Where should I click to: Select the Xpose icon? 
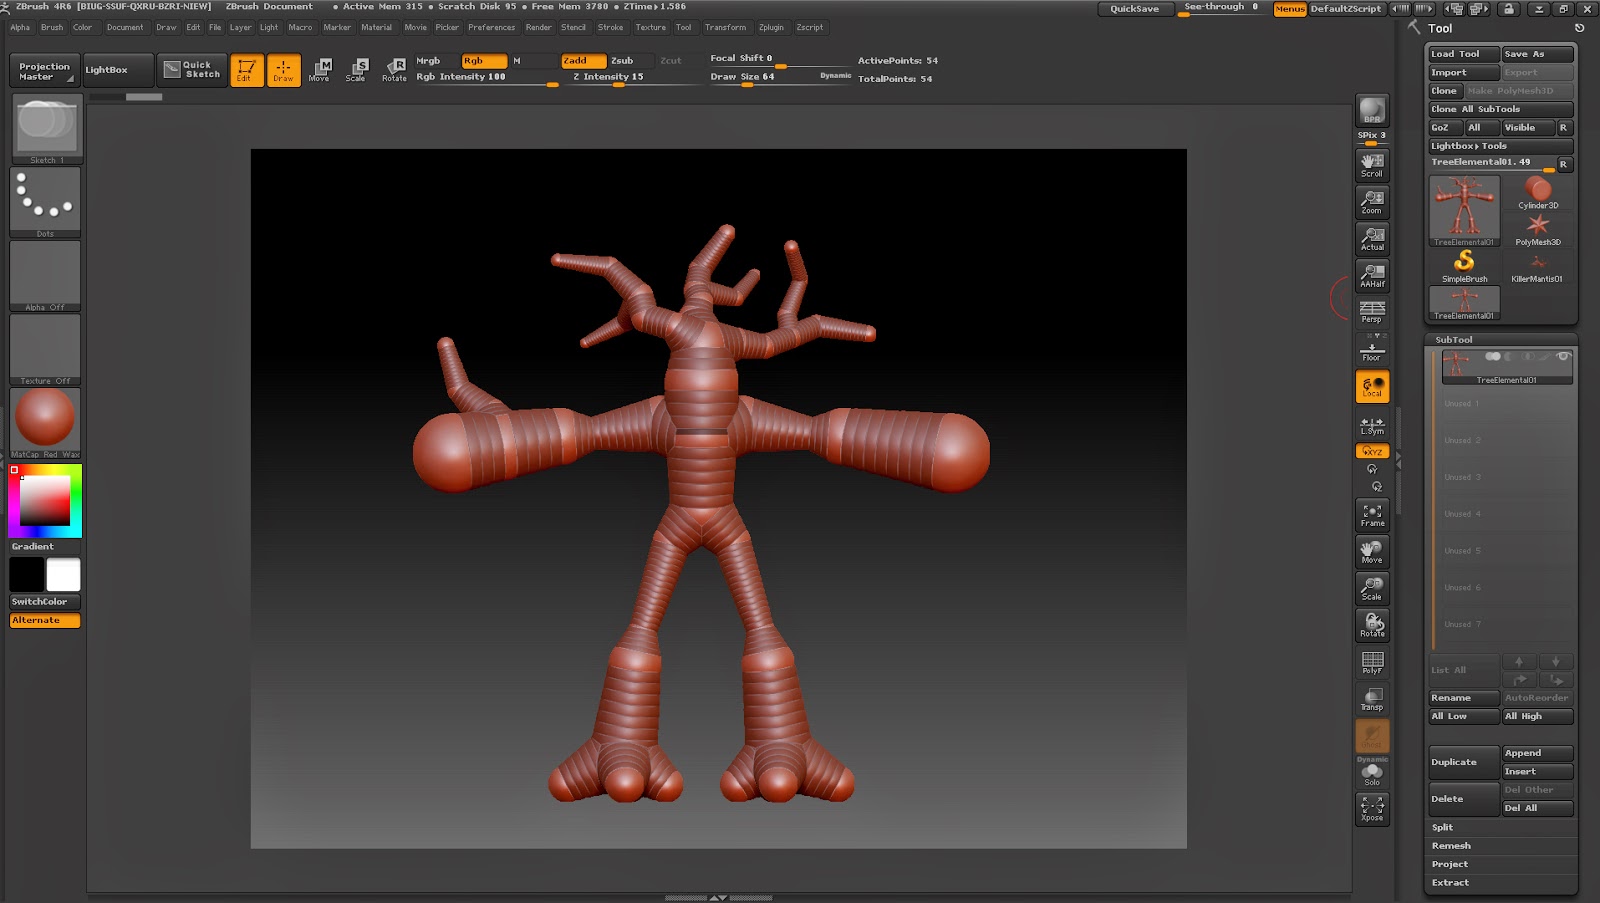point(1372,808)
